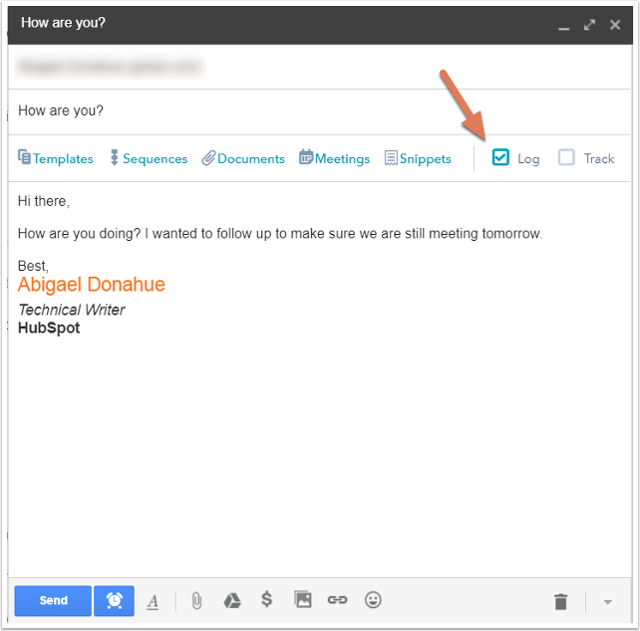The image size is (640, 631).
Task: Pop out the compose window to full-screen
Action: point(590,24)
